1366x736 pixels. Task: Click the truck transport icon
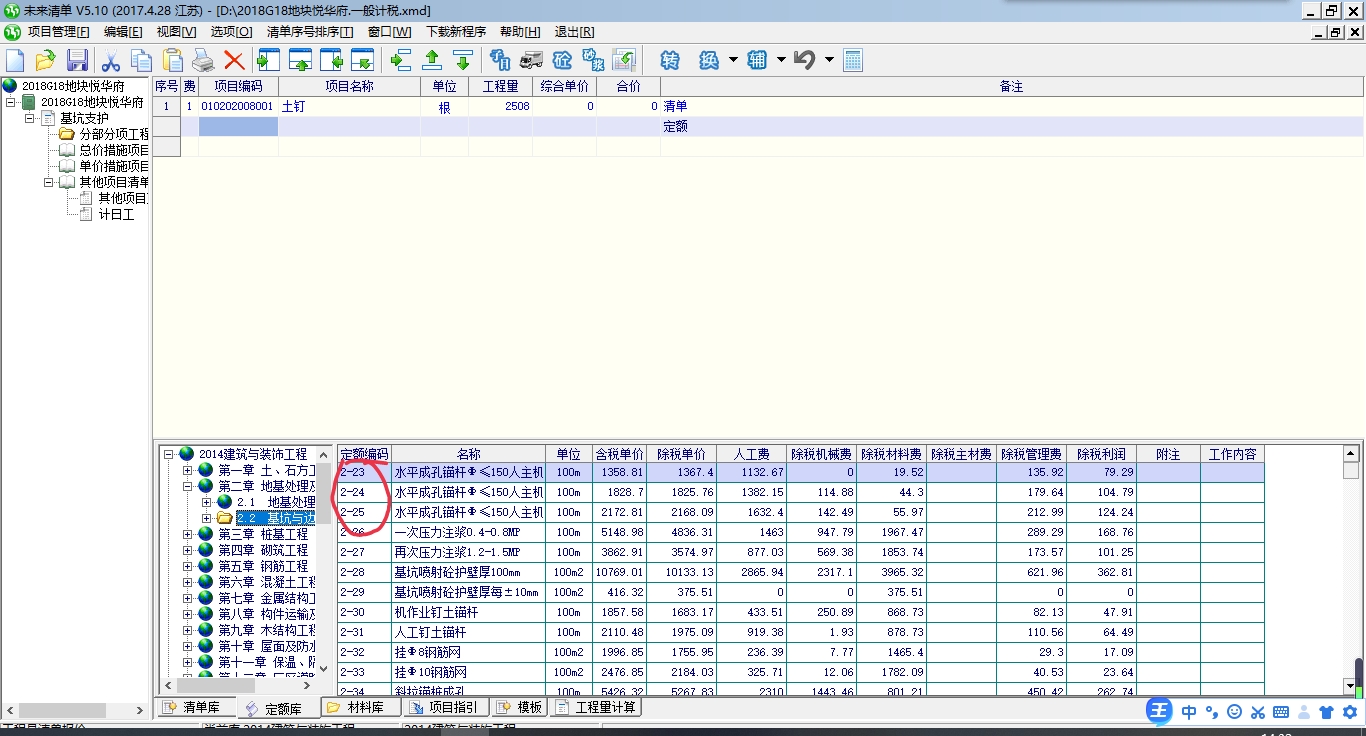[531, 60]
